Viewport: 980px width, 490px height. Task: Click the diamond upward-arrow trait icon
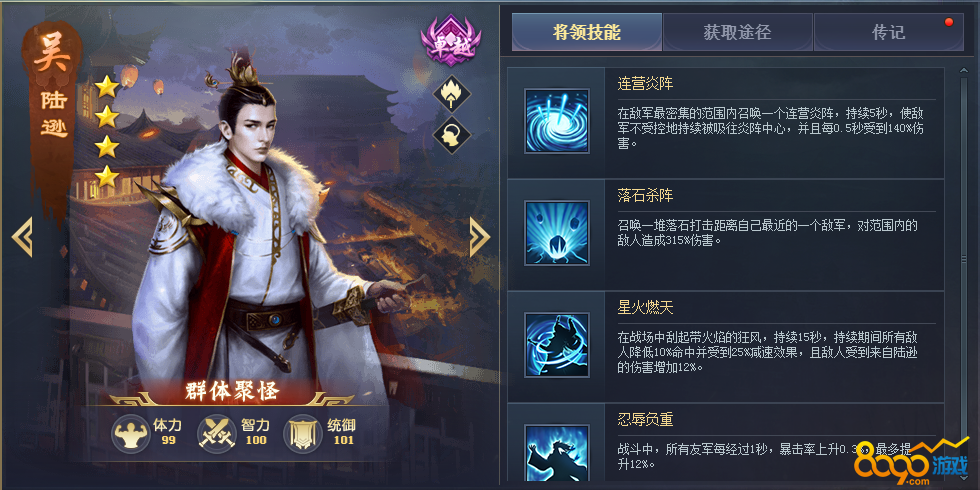click(452, 94)
